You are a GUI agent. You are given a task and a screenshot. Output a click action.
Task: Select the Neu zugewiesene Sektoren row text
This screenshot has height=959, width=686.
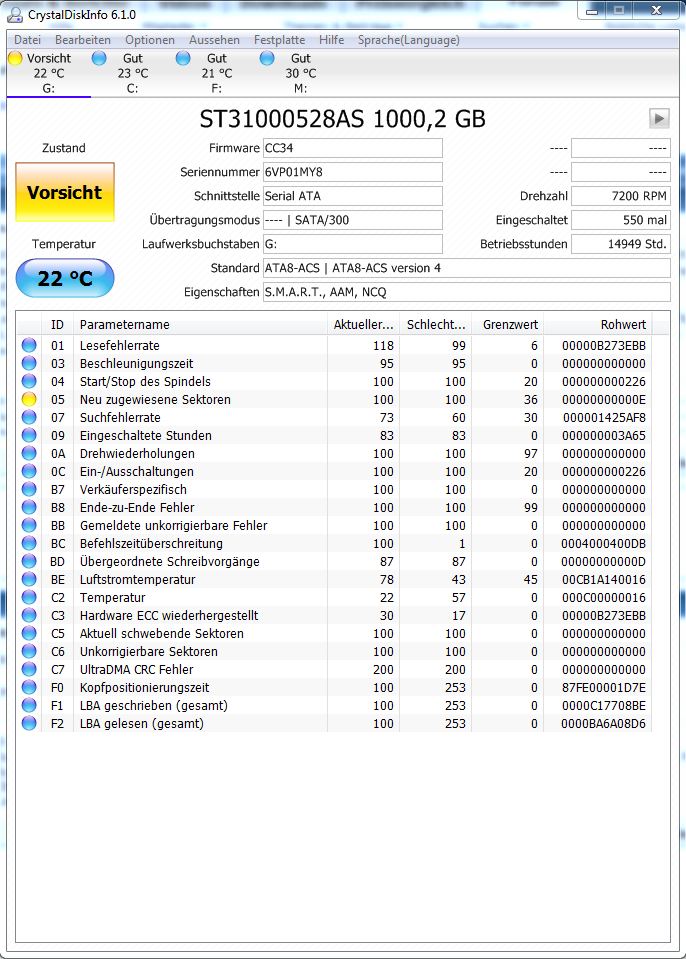pos(155,399)
